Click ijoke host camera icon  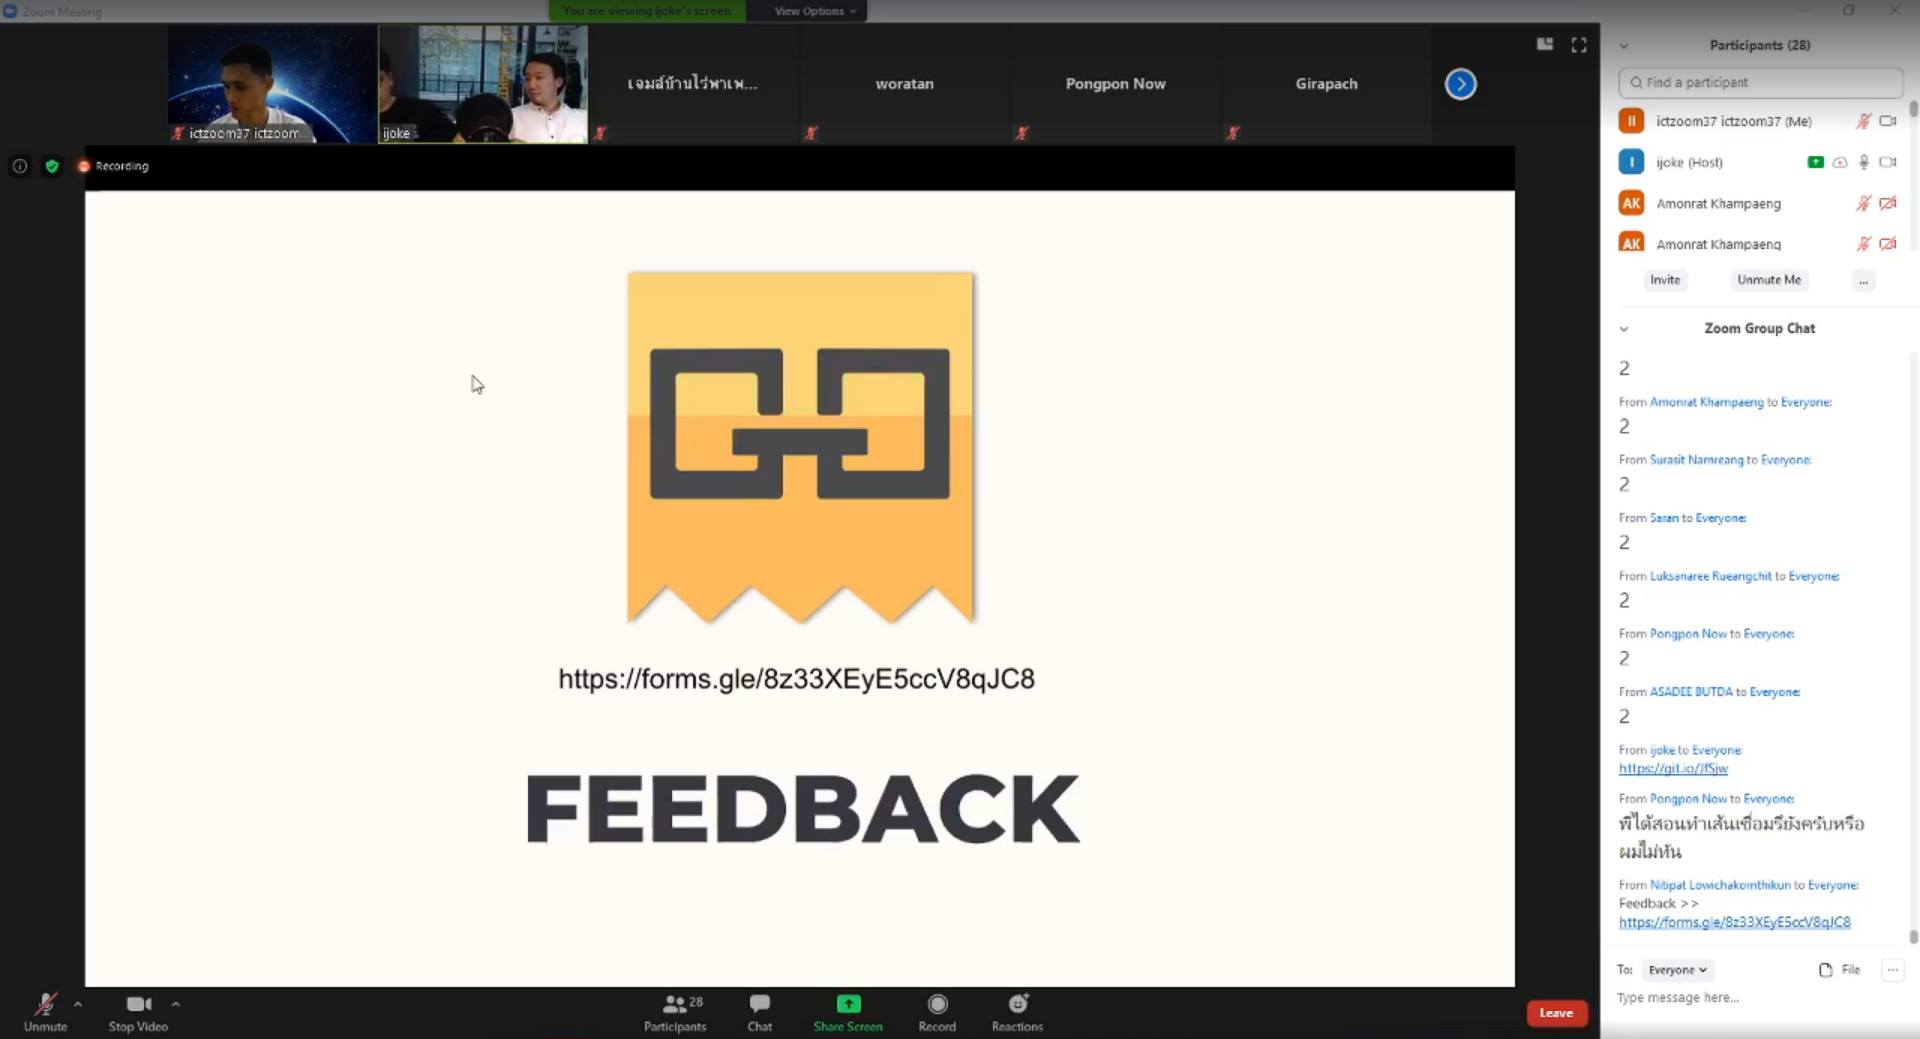(x=1888, y=162)
